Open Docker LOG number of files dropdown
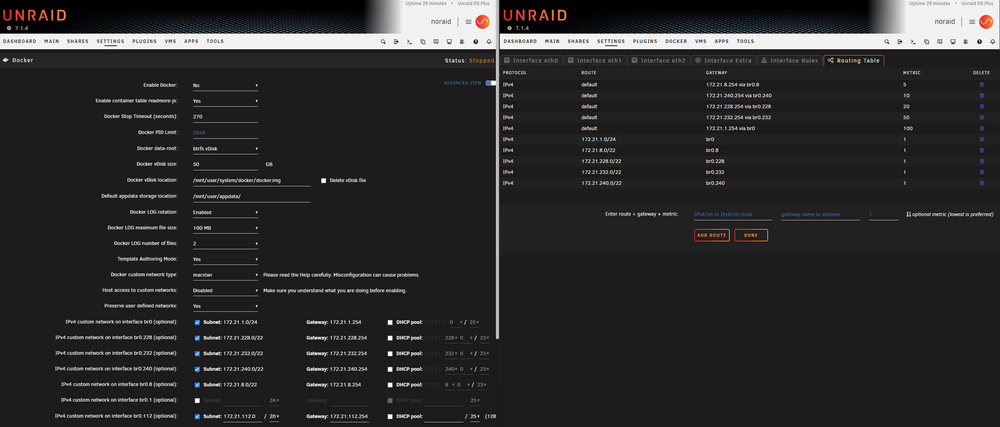This screenshot has height=427, width=1000. pos(225,243)
